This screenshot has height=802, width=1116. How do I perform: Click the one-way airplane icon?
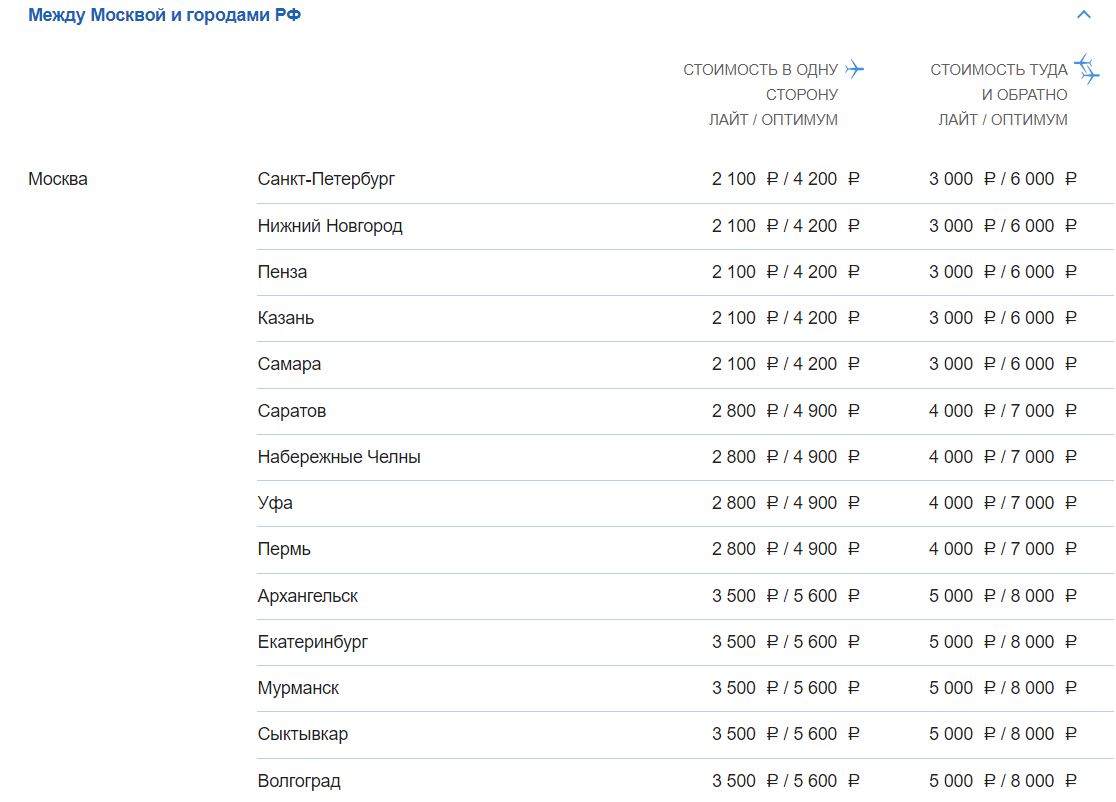pyautogui.click(x=854, y=69)
